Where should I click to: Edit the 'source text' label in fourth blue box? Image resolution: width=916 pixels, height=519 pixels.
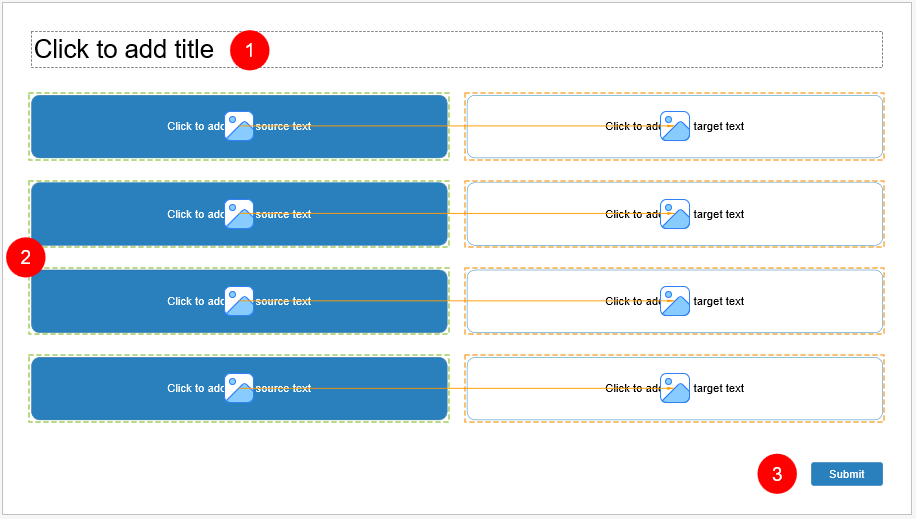point(284,388)
